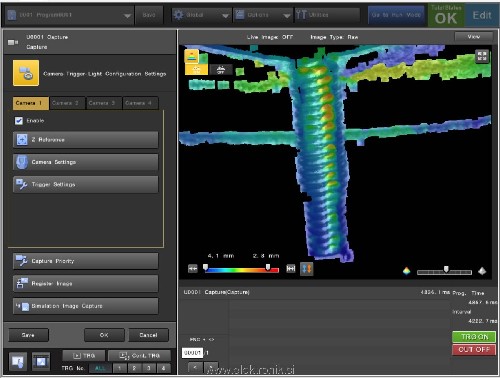This screenshot has width=500, height=378.
Task: Expand the program selection dropdown
Action: pyautogui.click(x=127, y=16)
